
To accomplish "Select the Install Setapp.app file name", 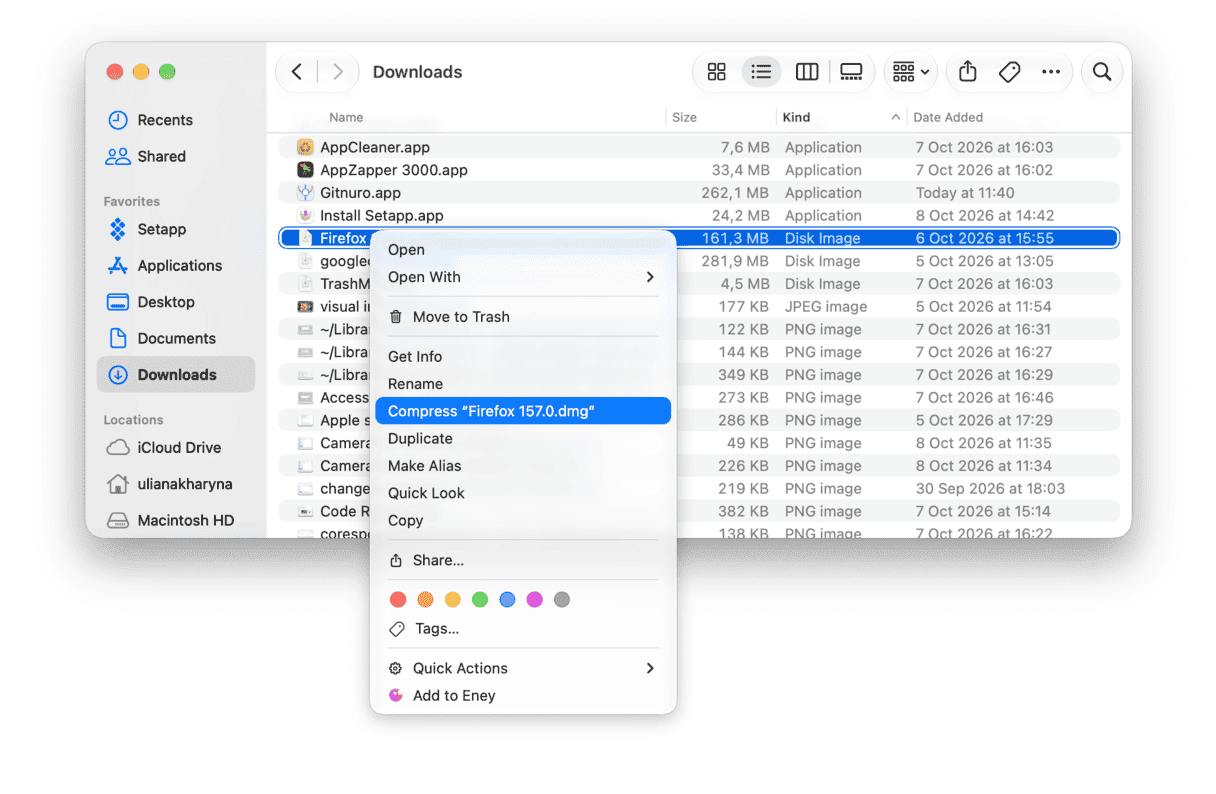I will (x=382, y=216).
